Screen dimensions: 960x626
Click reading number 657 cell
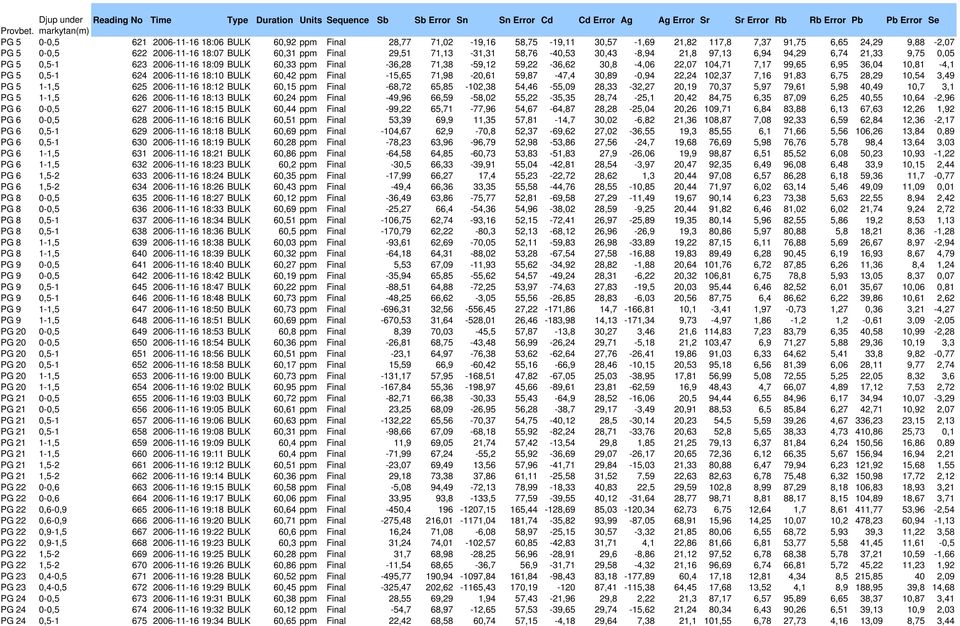click(x=139, y=421)
